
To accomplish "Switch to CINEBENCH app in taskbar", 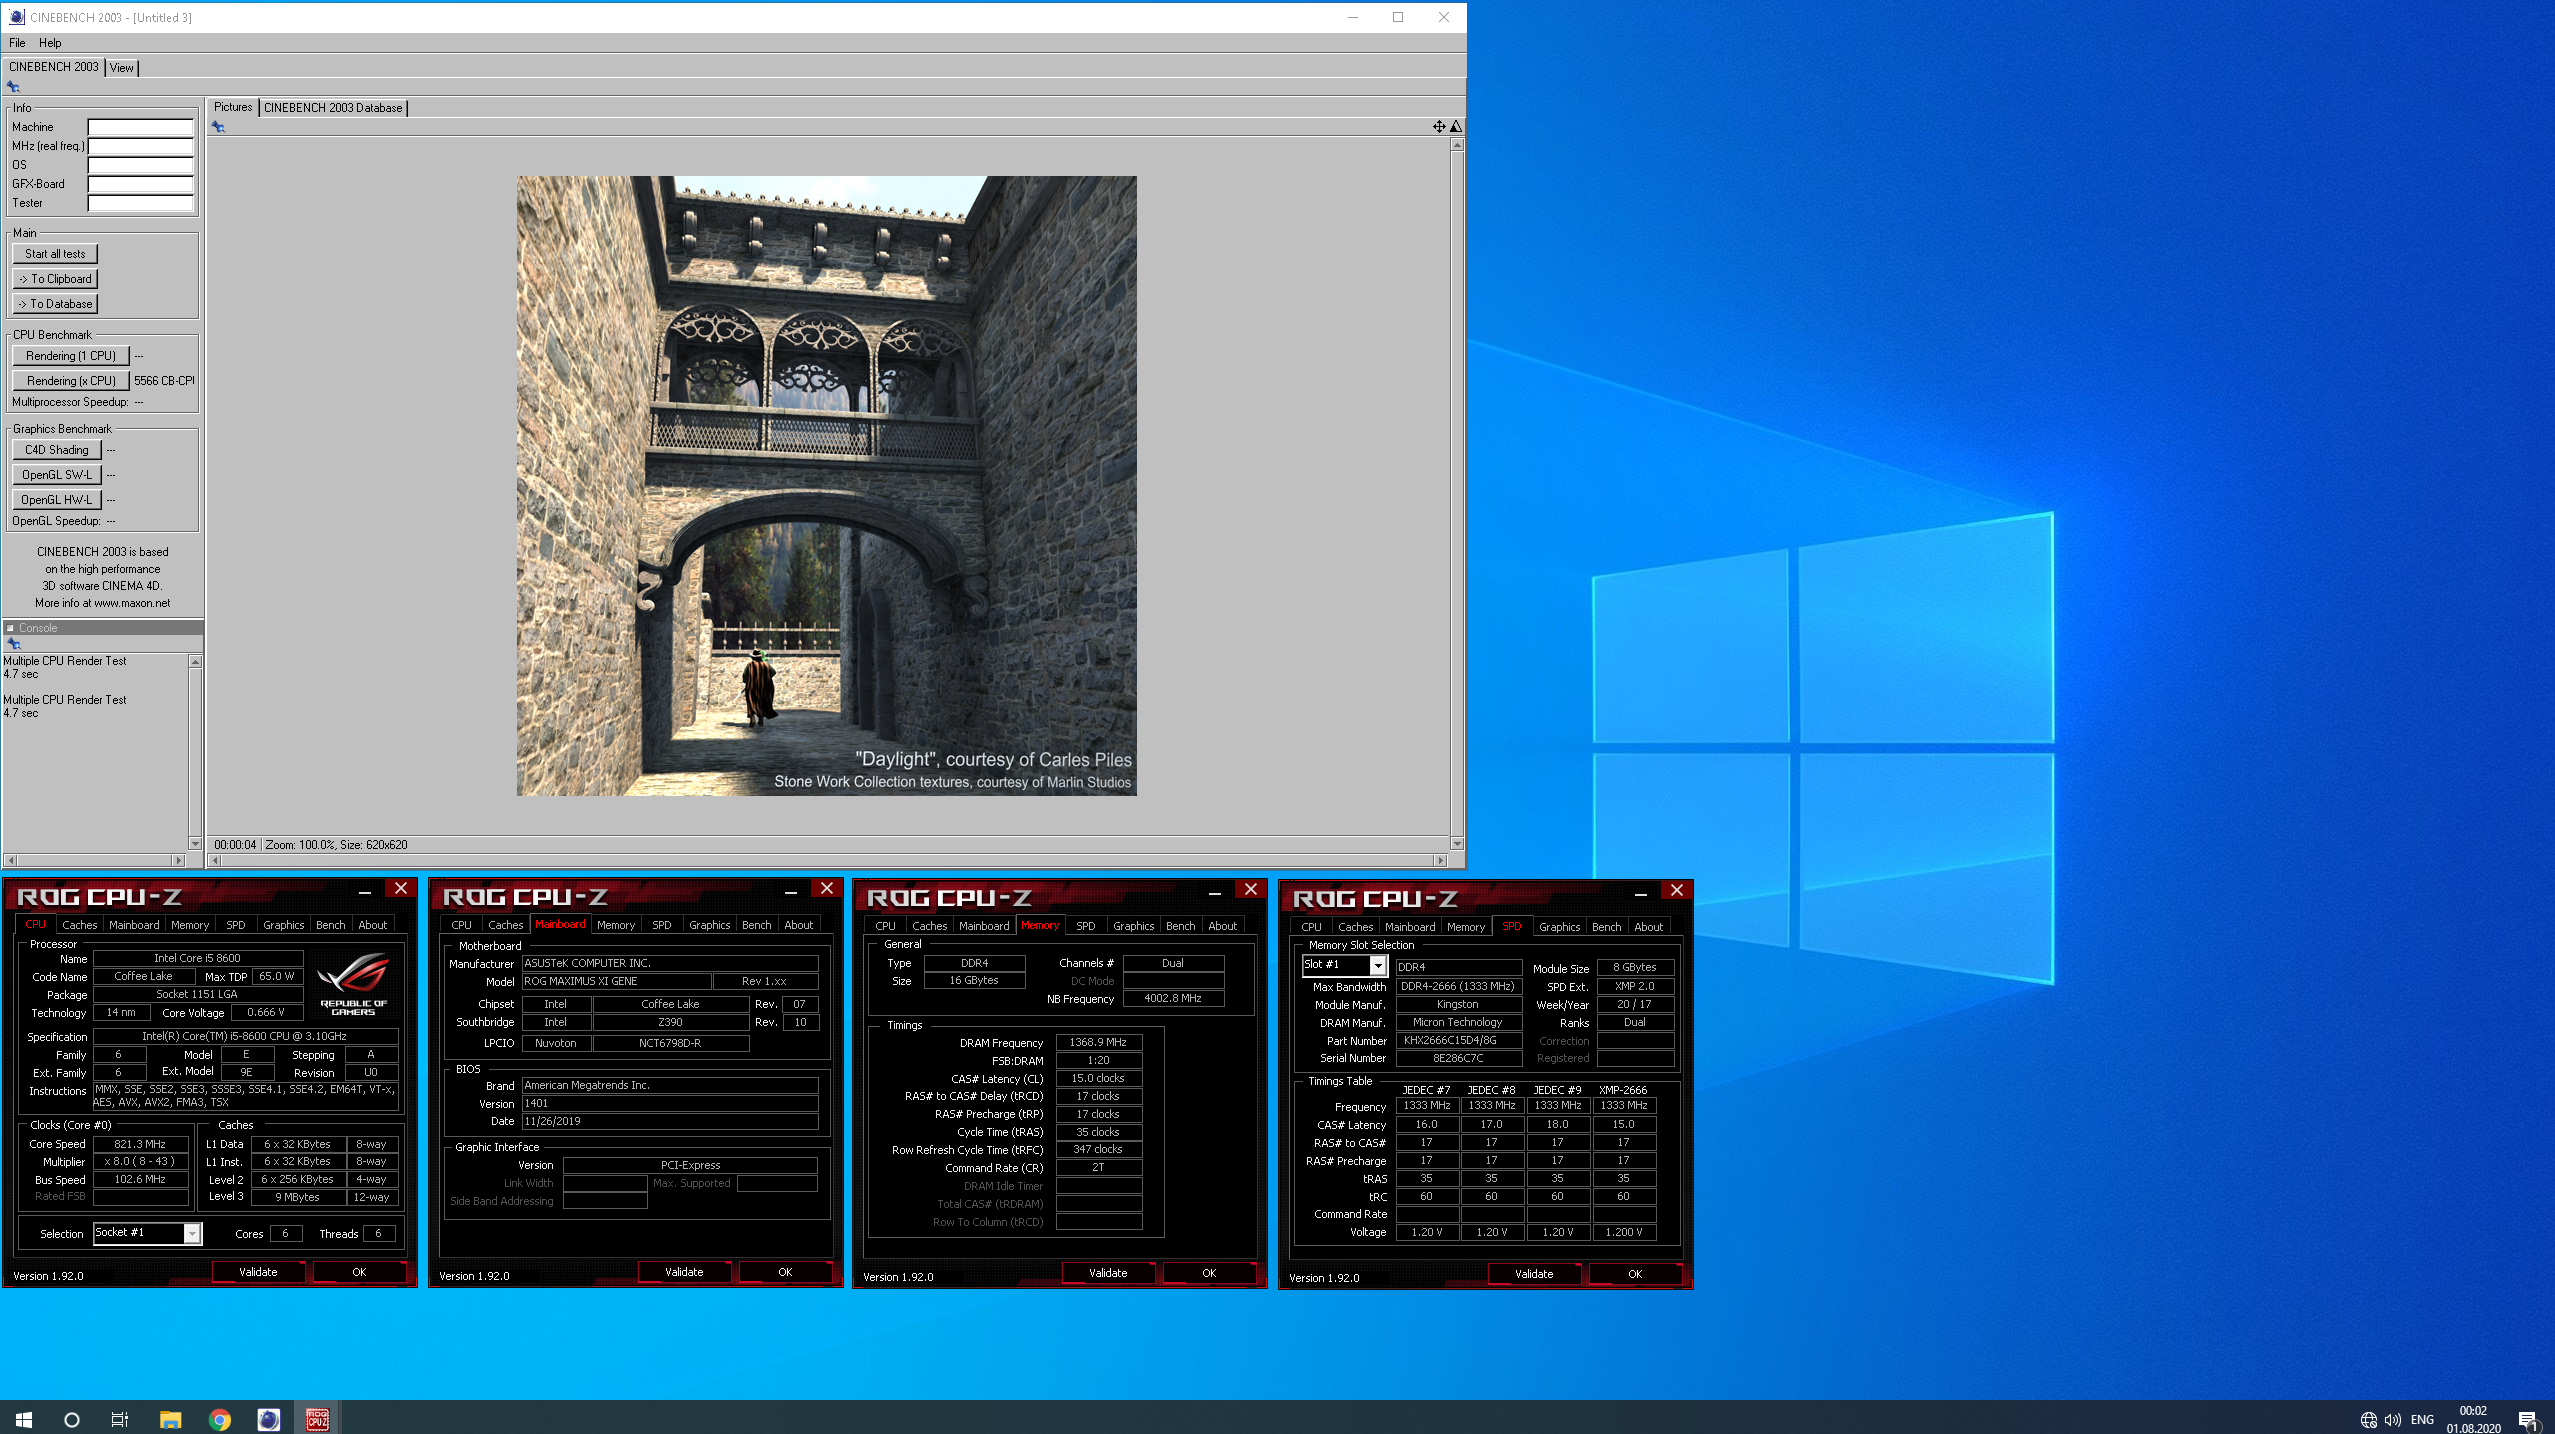I will (x=269, y=1419).
